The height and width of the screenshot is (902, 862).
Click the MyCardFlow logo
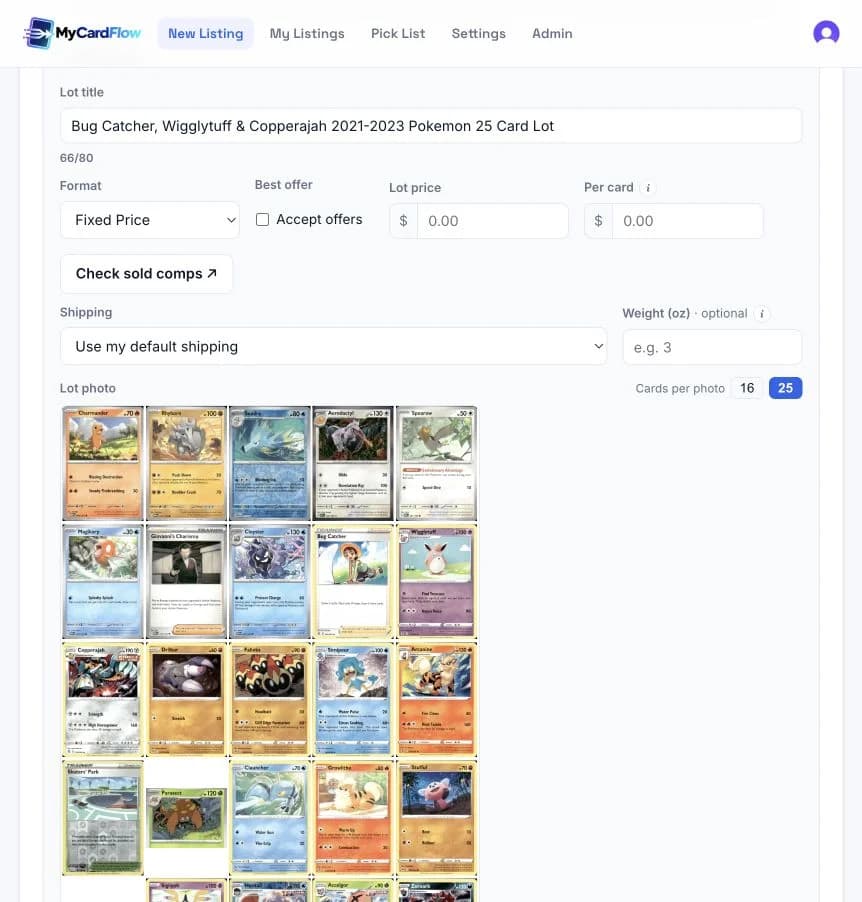tap(82, 33)
